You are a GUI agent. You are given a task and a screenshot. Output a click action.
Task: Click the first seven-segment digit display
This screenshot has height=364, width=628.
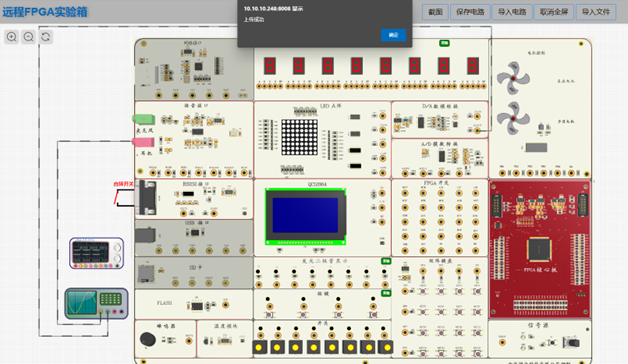[270, 66]
